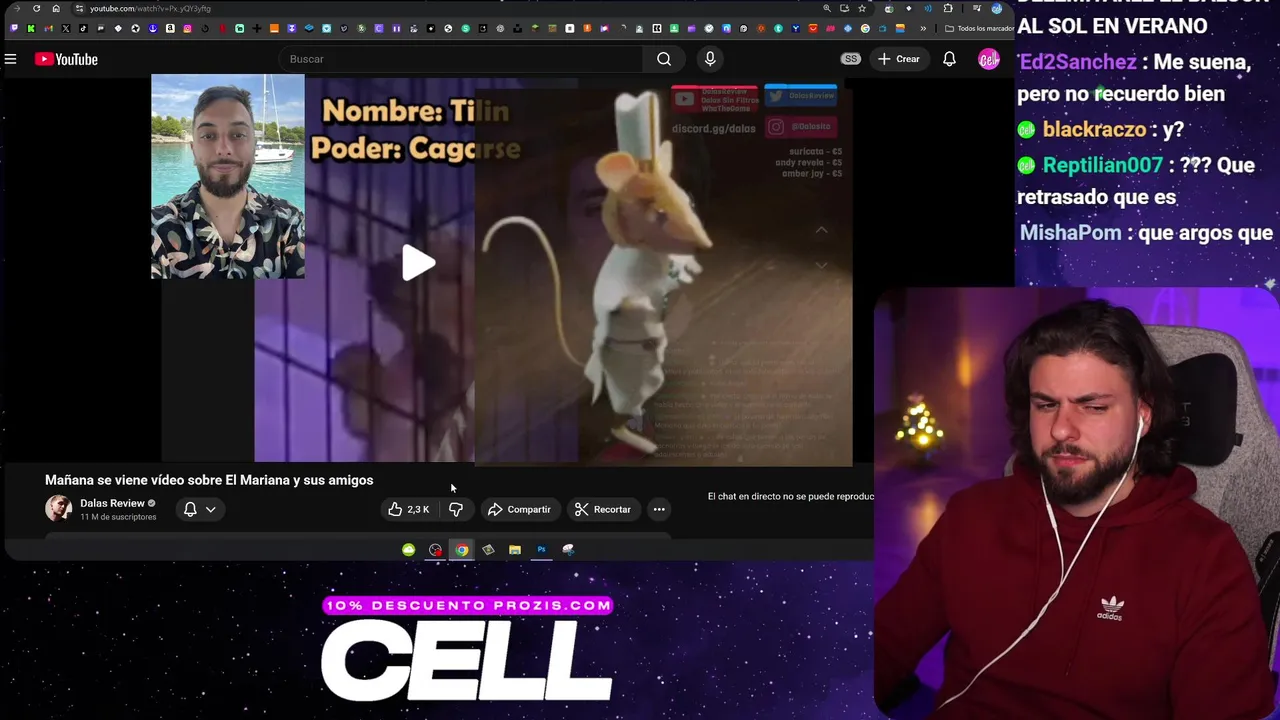Open 'Todos los marcadores' bookmarks folder

tap(979, 28)
